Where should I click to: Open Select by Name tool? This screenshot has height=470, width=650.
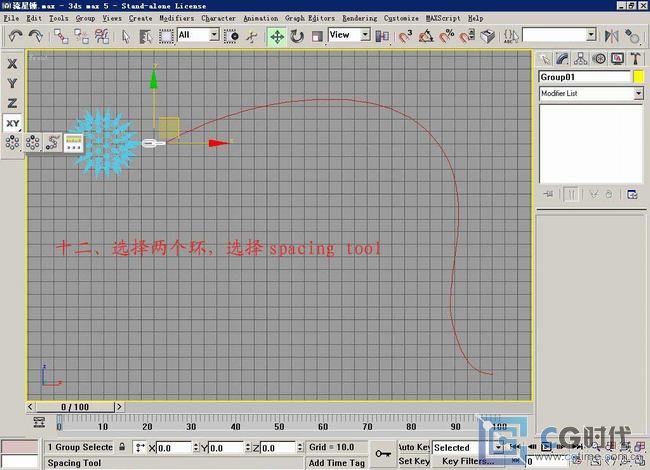pyautogui.click(x=146, y=36)
